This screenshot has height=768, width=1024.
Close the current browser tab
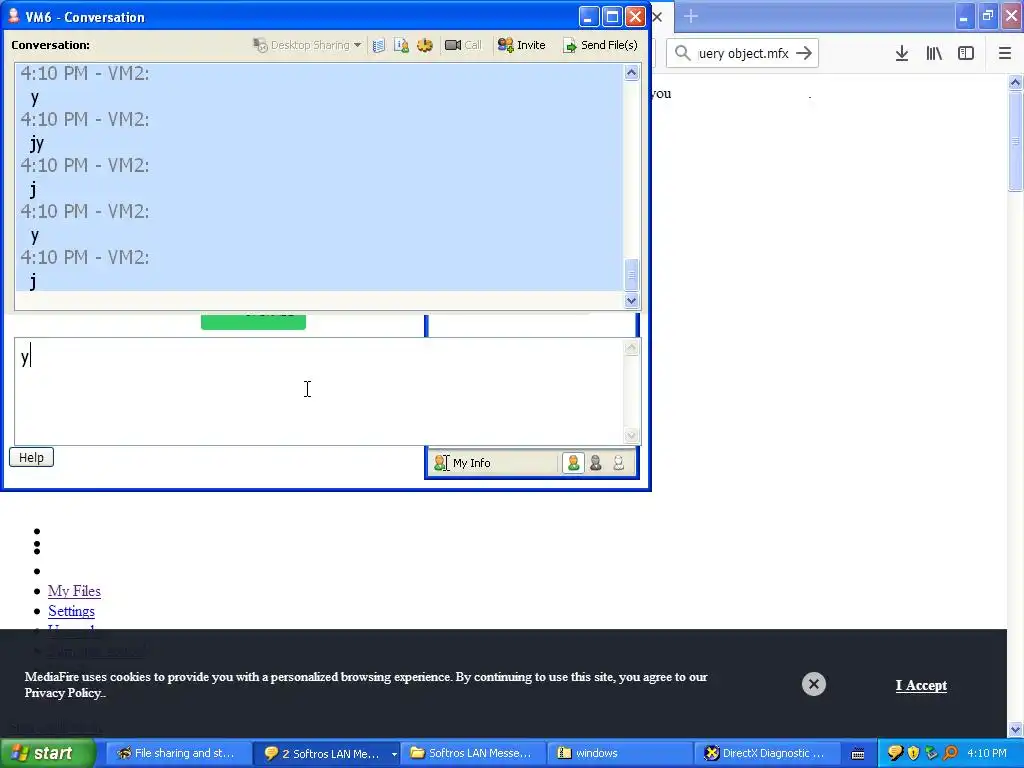coord(658,17)
